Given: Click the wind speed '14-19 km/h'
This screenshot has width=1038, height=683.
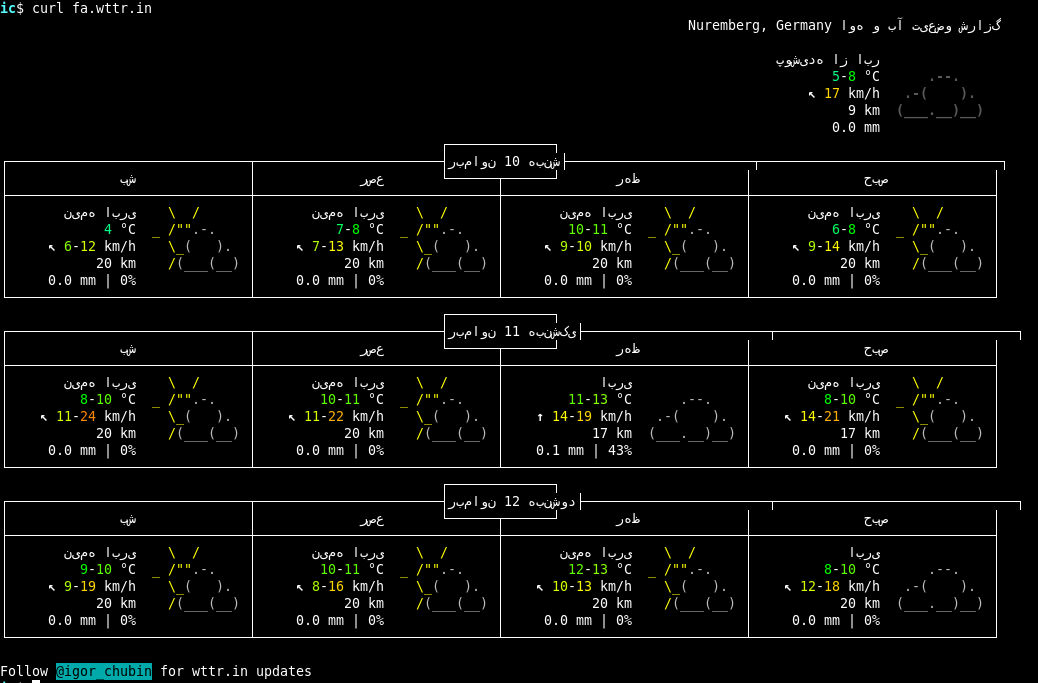Looking at the screenshot, I should point(592,417).
